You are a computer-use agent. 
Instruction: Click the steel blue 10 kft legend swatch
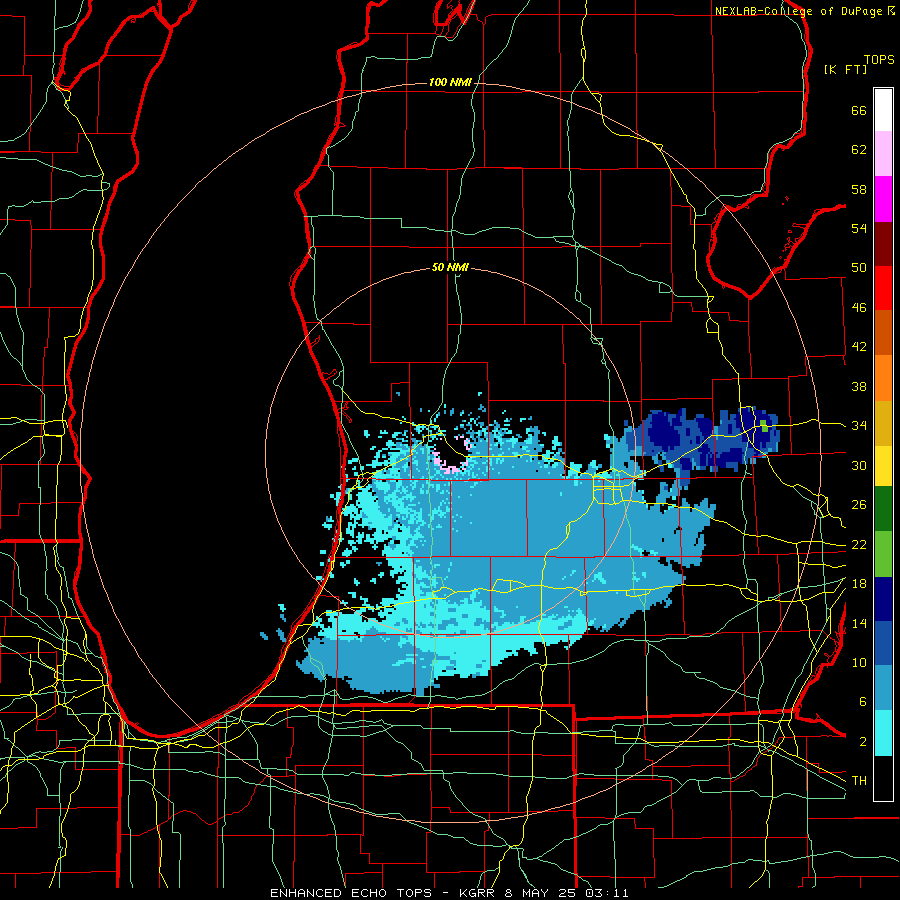click(x=883, y=688)
